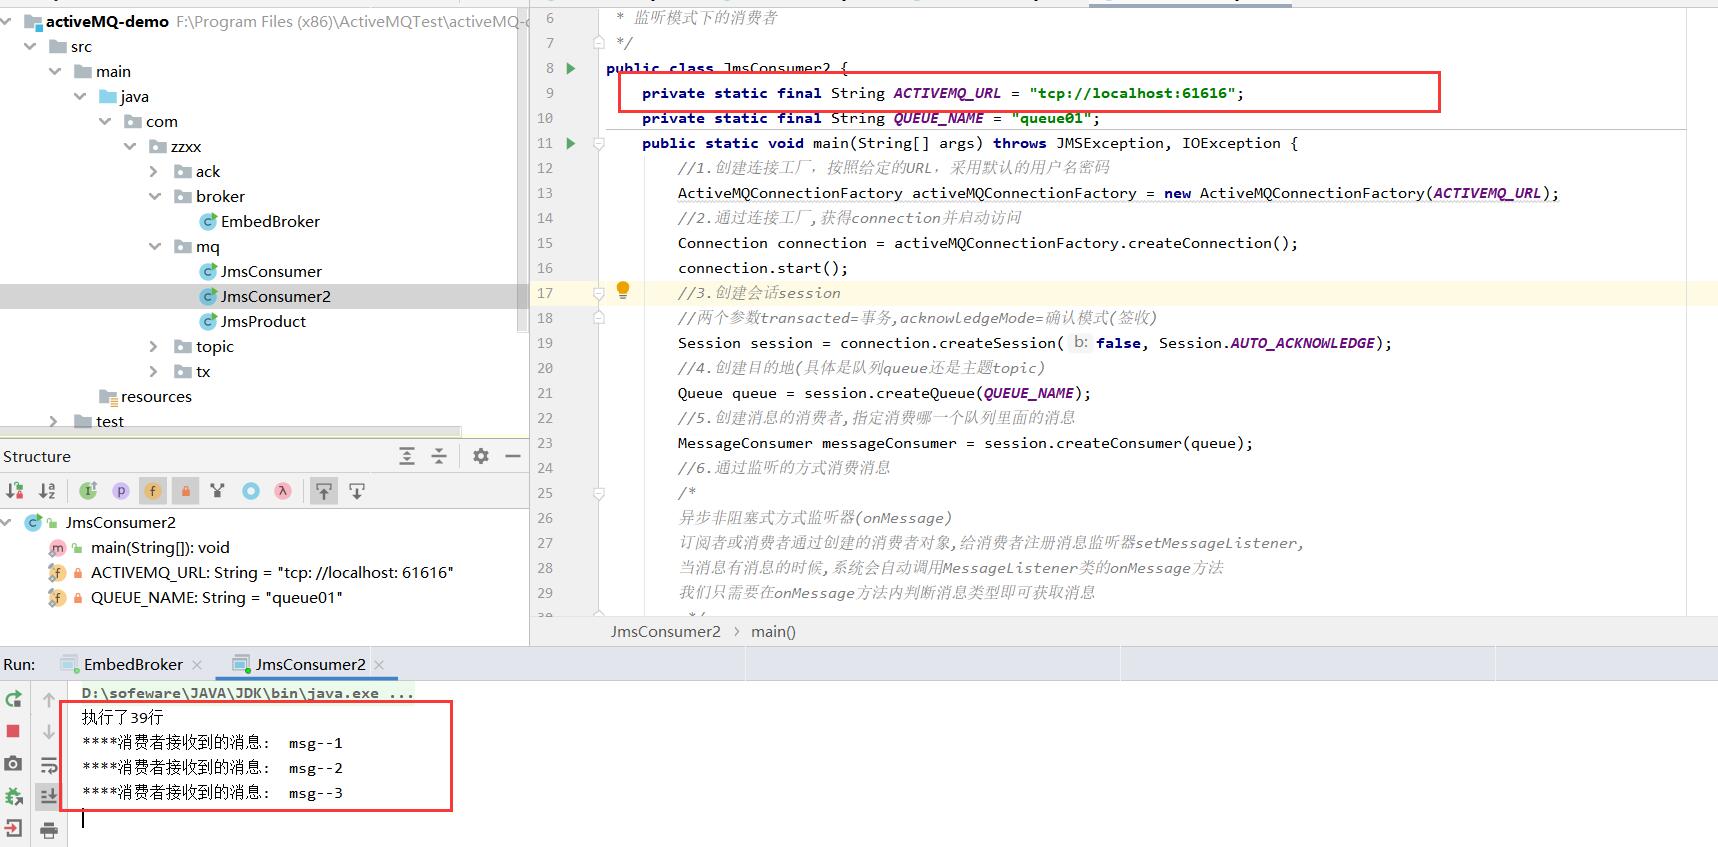Screen dimensions: 1718x847
Task: Stop the running JmsConsumer2 process
Action: tap(13, 731)
